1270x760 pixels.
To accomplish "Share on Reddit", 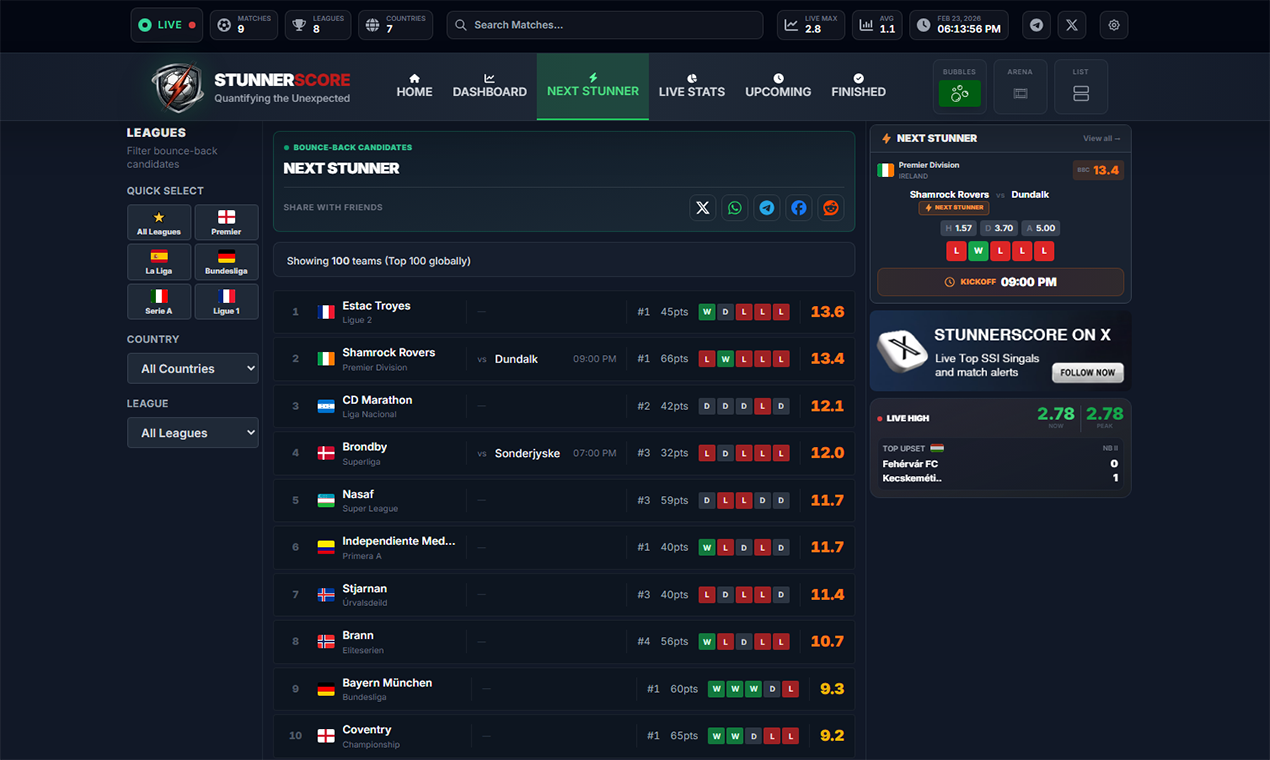I will [831, 208].
